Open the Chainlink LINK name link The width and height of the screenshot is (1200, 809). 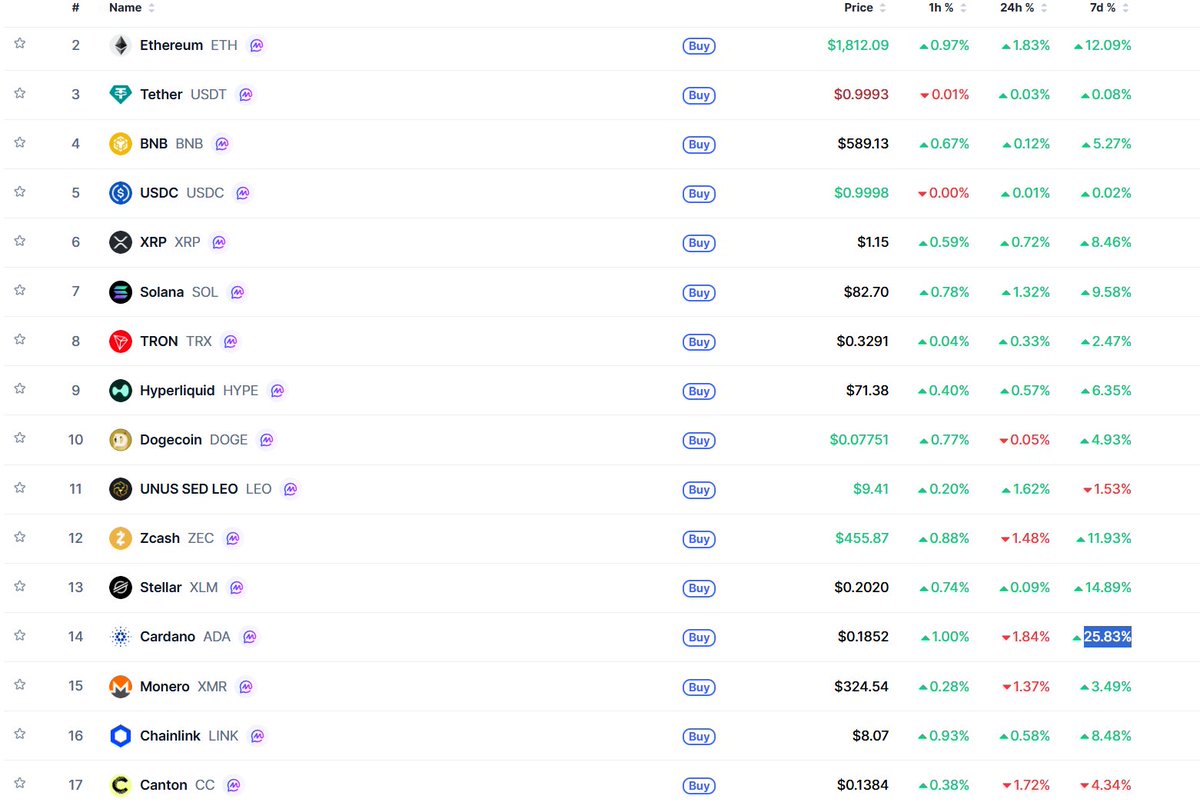point(189,735)
